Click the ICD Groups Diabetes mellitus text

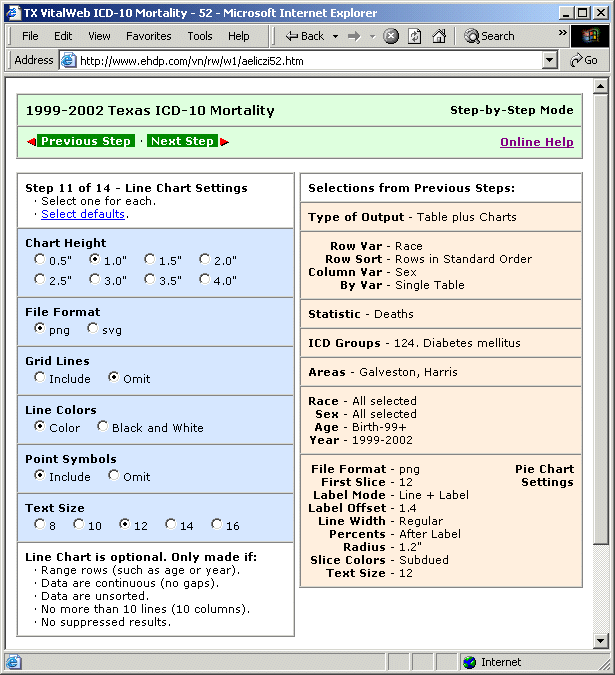(x=414, y=343)
